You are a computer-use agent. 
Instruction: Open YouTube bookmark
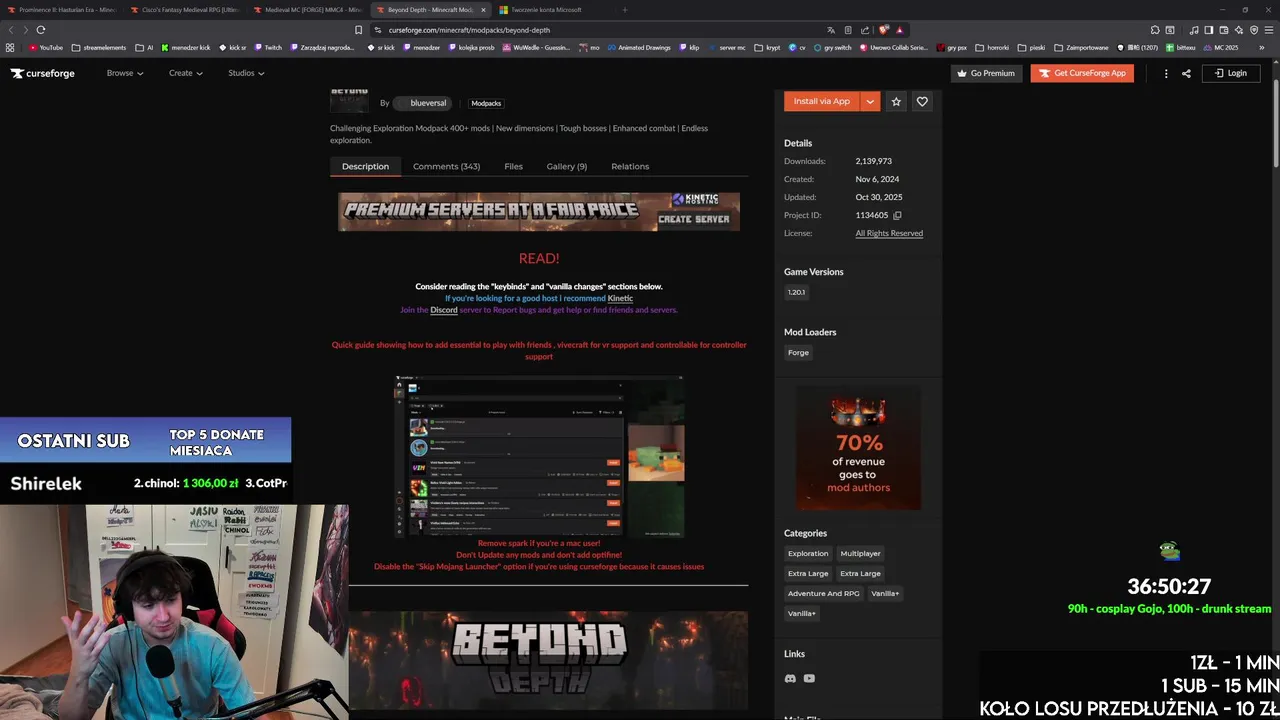point(46,47)
